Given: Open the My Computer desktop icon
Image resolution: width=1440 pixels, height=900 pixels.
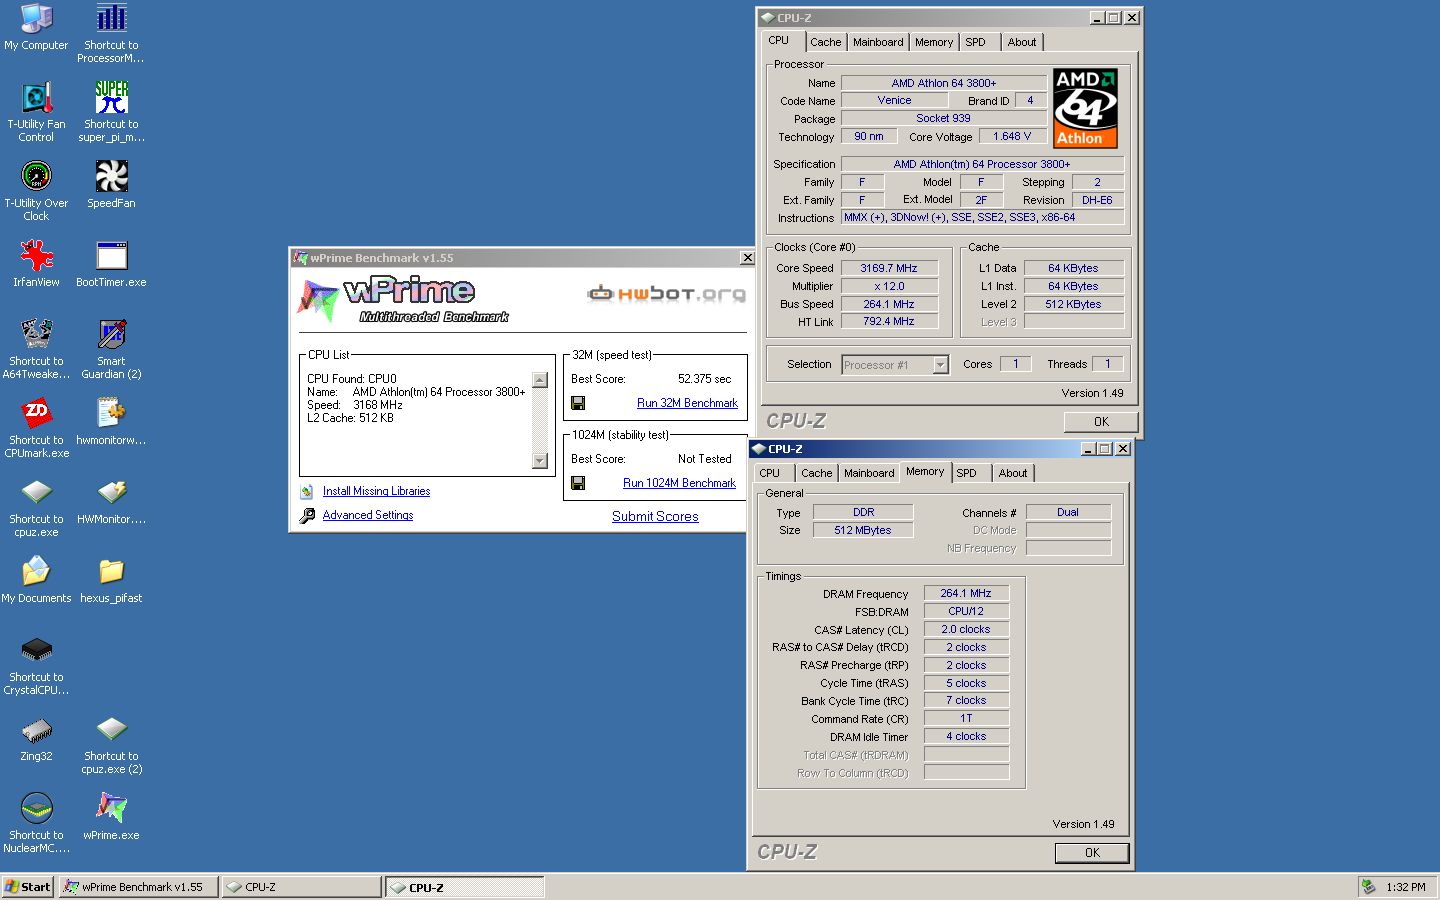Looking at the screenshot, I should coord(36,18).
